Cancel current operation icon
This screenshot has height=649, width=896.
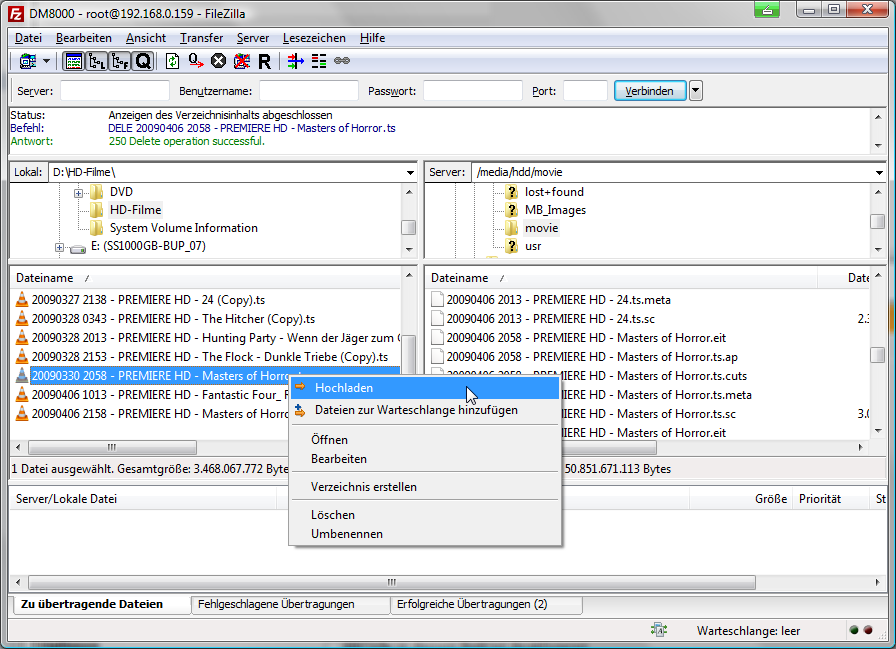pos(218,61)
